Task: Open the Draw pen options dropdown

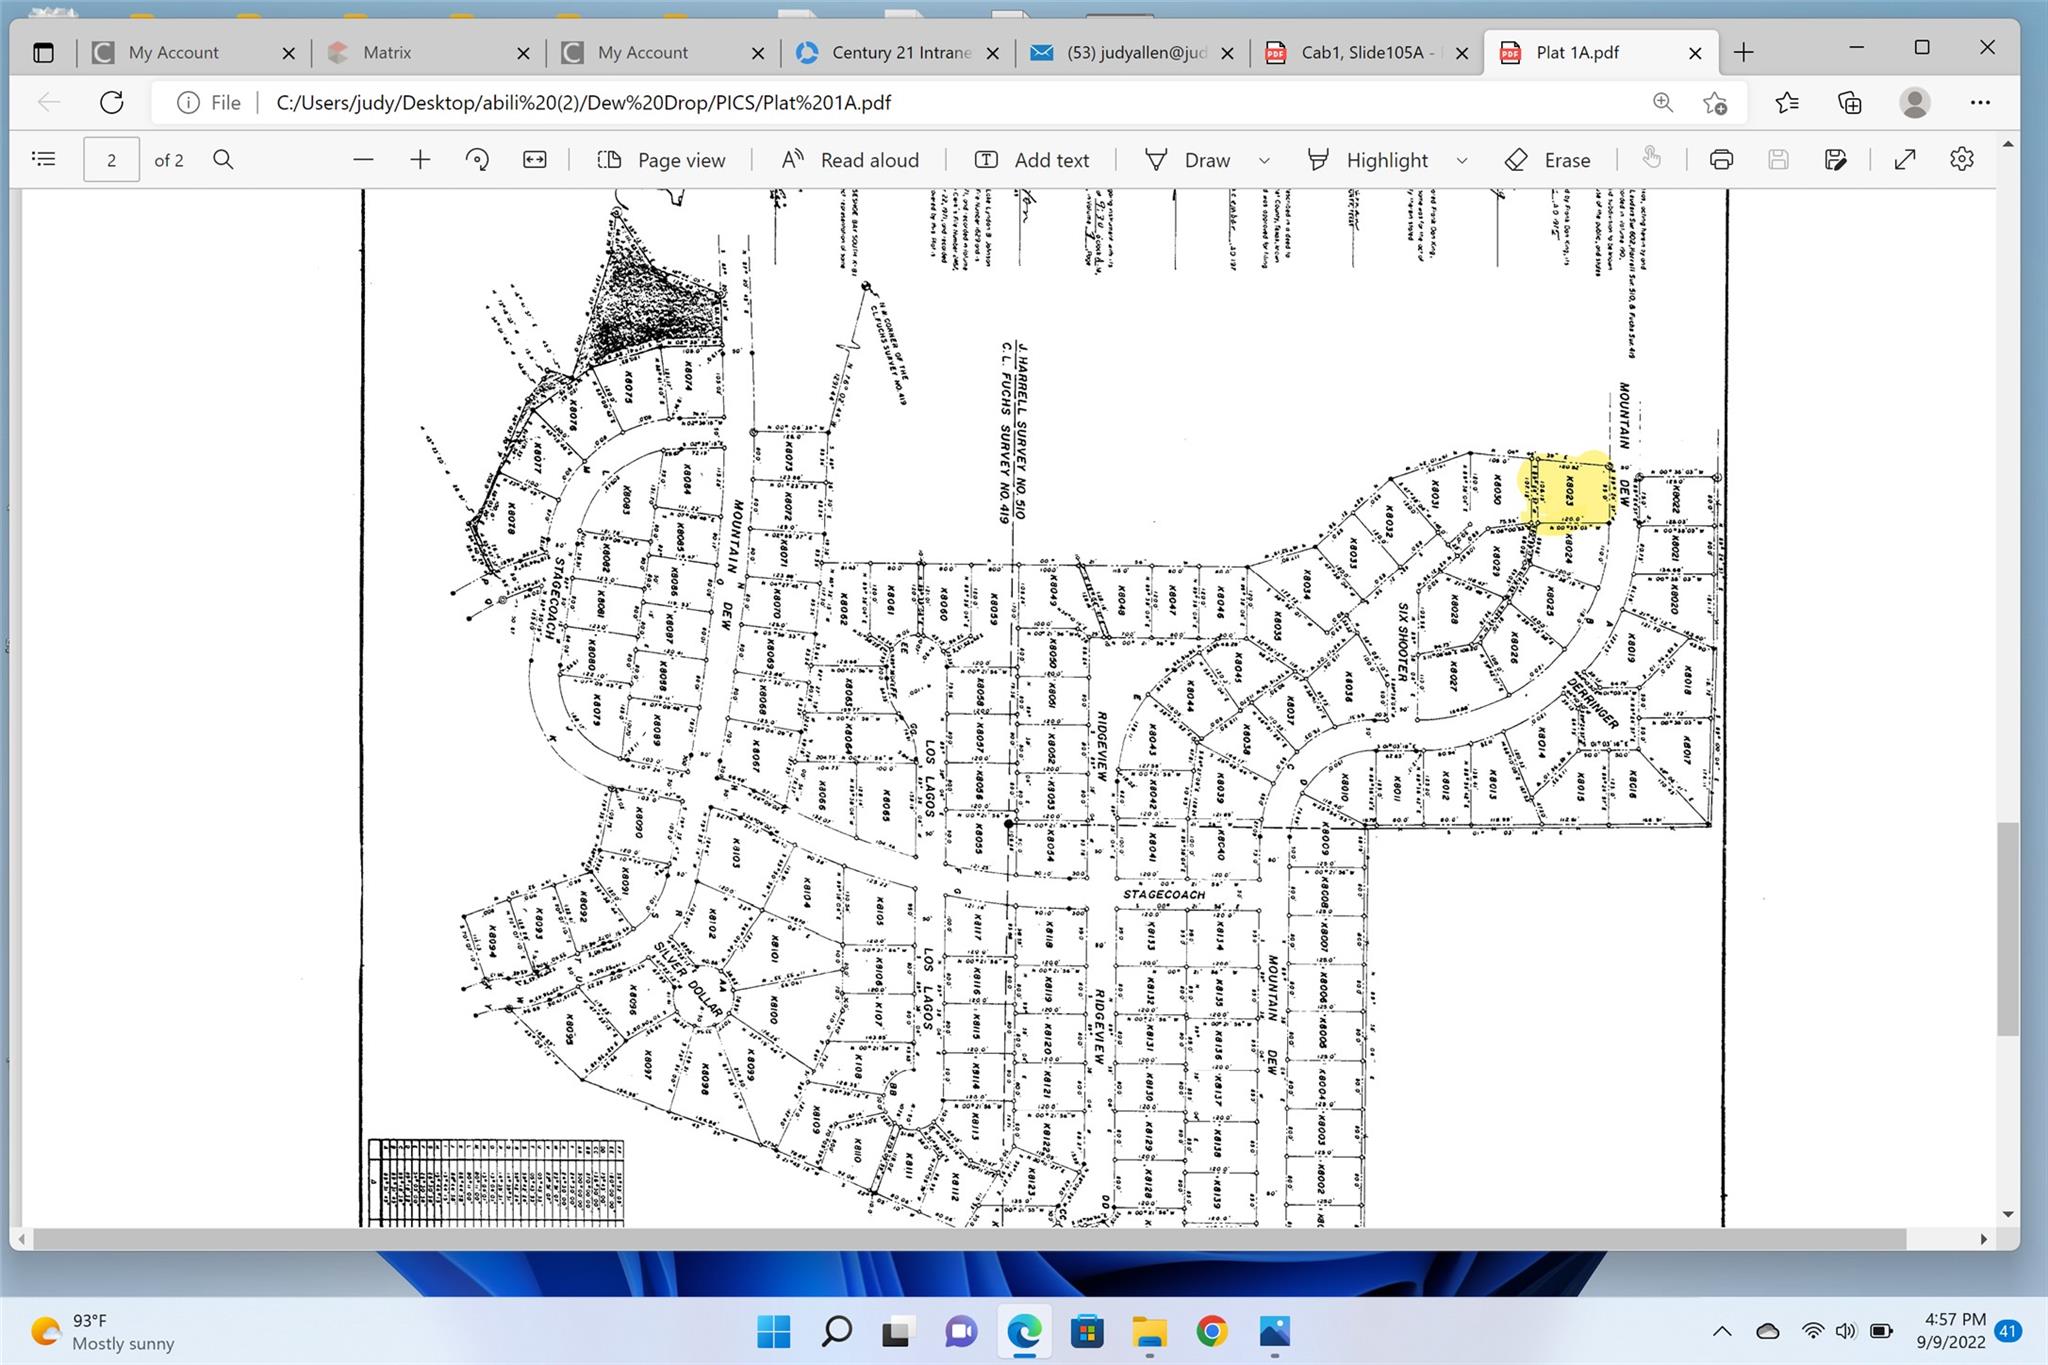Action: pyautogui.click(x=1264, y=160)
